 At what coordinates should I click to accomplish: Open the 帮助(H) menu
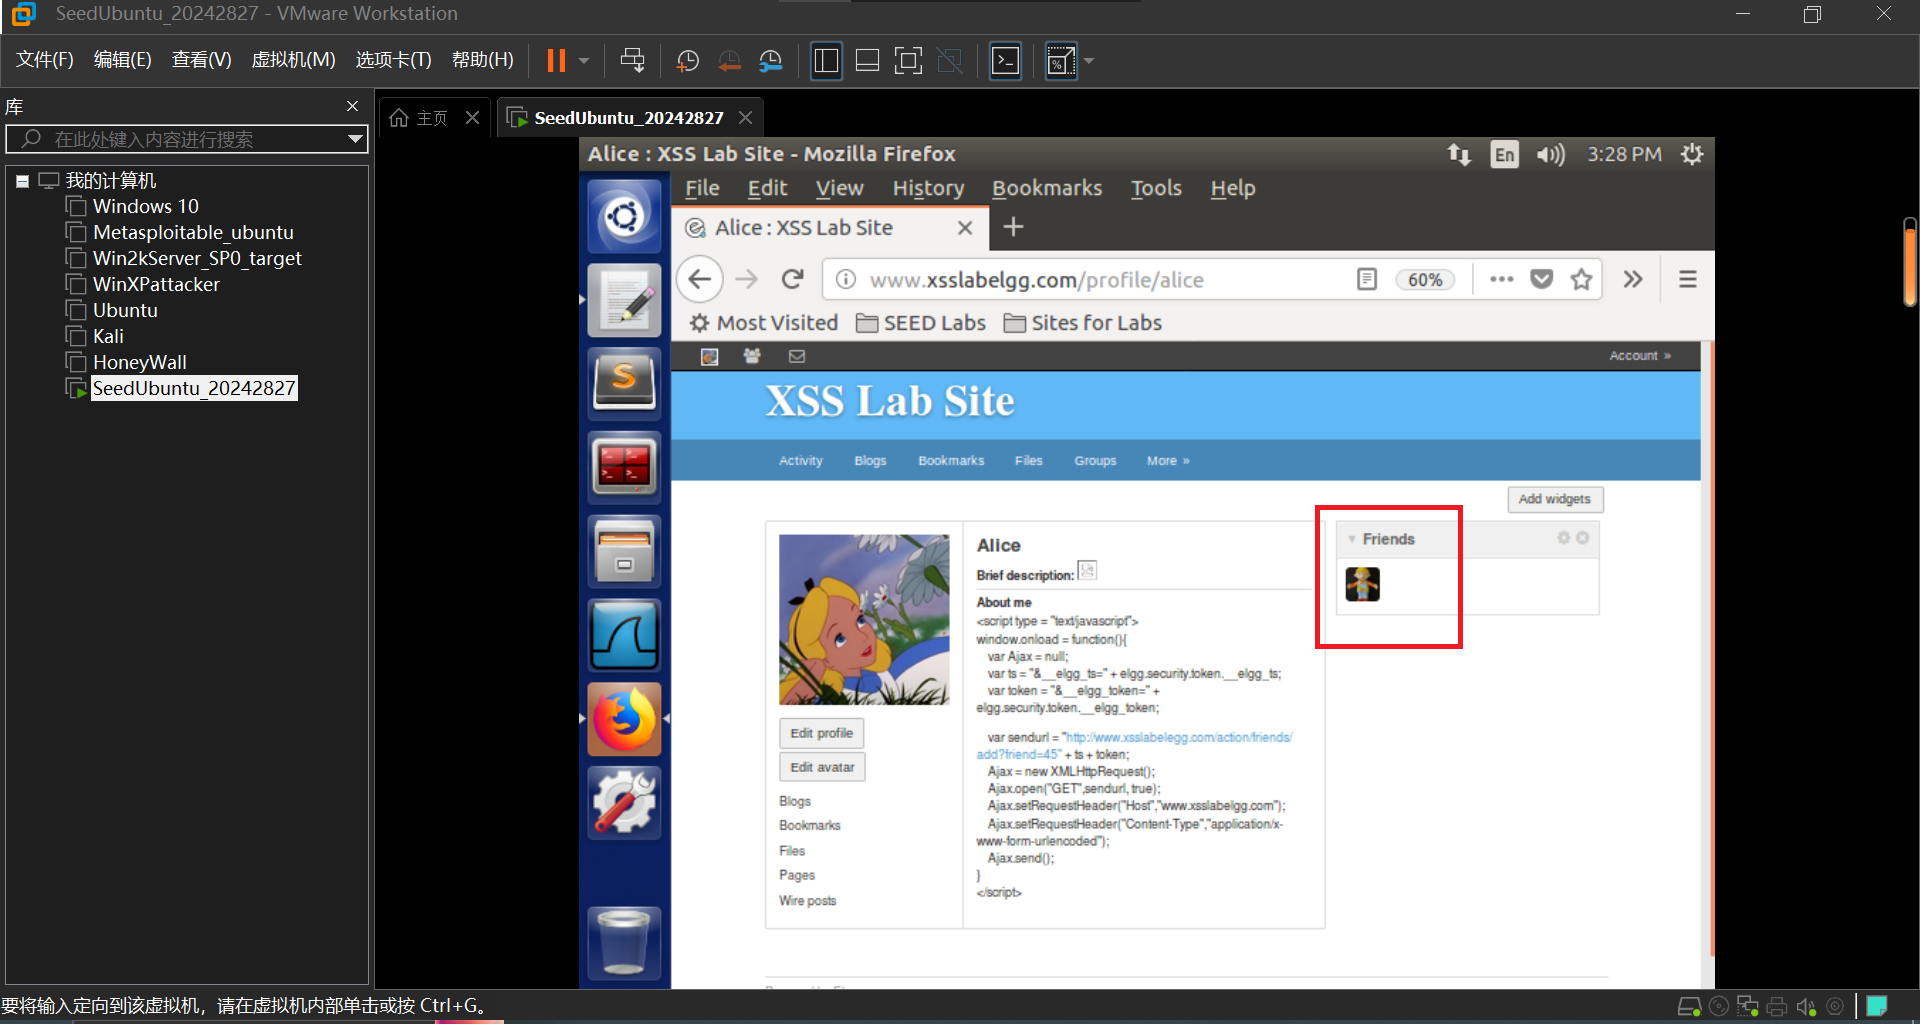pyautogui.click(x=483, y=60)
